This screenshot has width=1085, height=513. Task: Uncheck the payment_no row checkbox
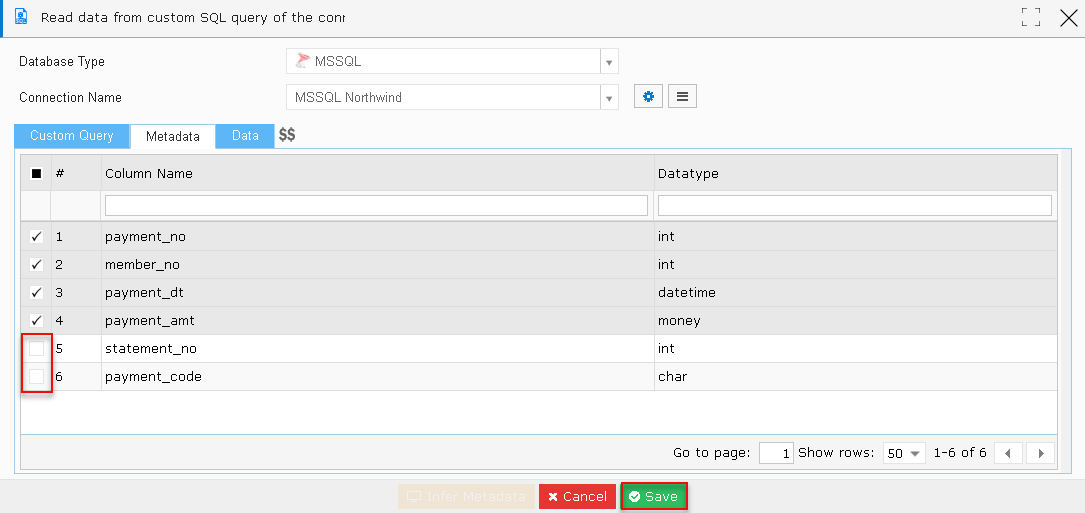tap(37, 237)
